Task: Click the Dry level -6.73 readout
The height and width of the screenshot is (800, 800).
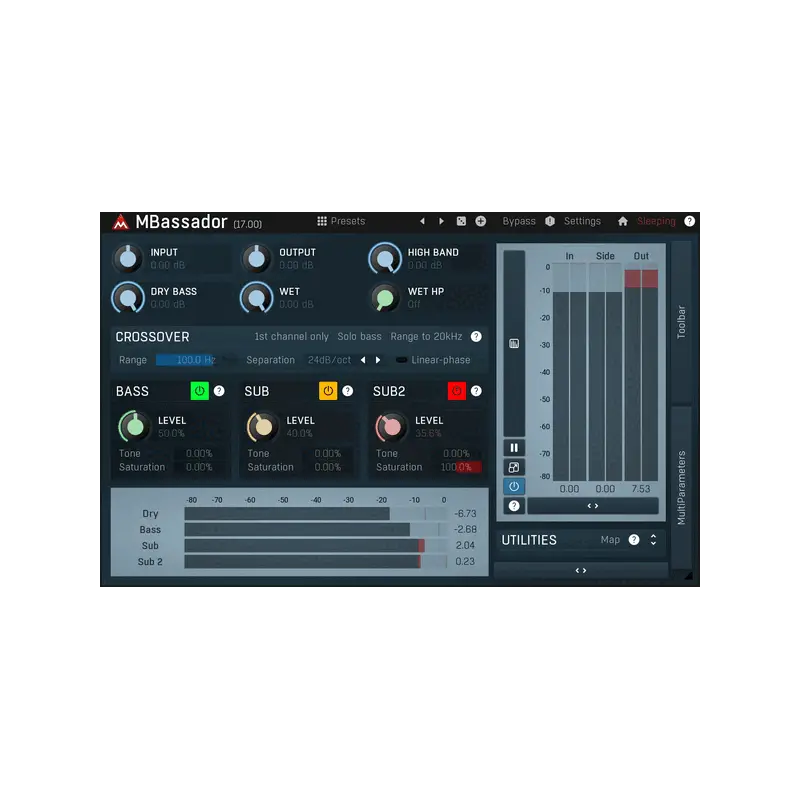Action: [x=465, y=514]
